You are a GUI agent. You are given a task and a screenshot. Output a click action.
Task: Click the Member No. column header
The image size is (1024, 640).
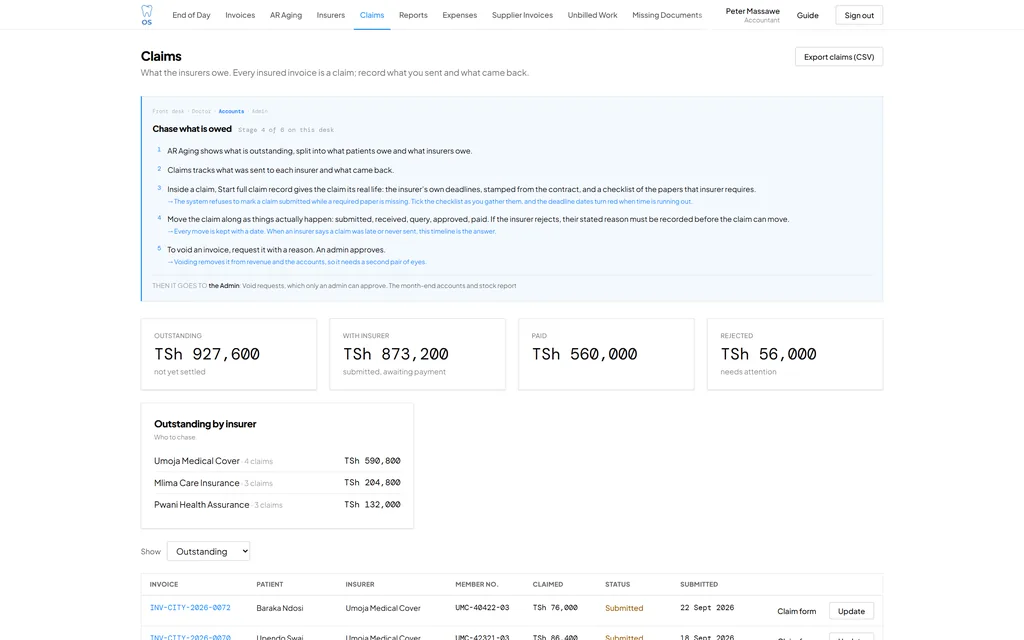point(477,584)
